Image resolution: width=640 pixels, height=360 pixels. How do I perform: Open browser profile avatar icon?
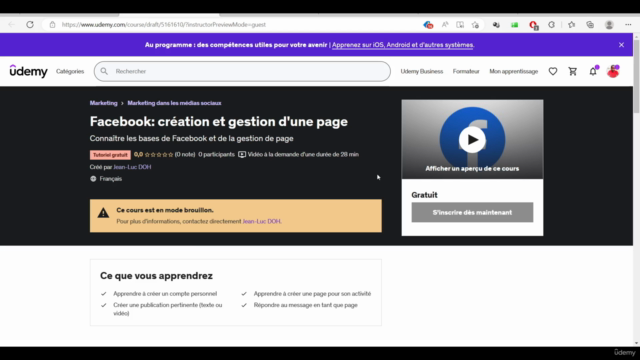[x=609, y=24]
